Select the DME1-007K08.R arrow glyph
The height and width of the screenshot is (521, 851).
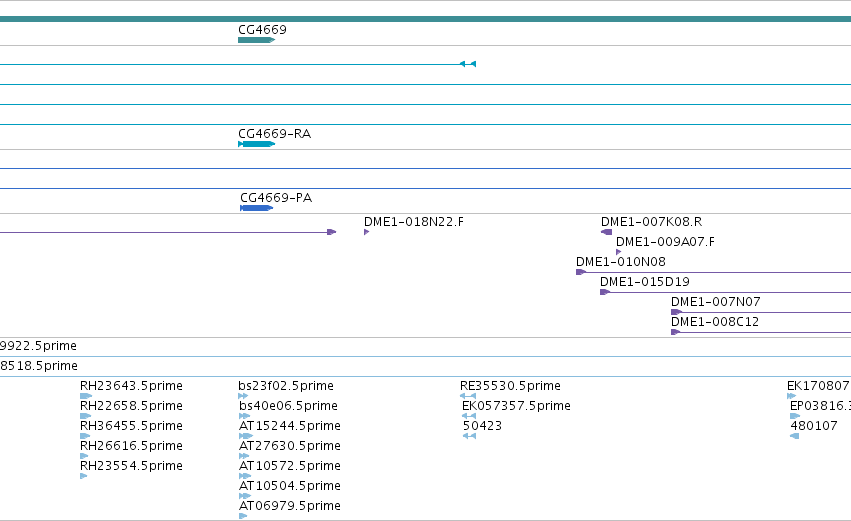(x=606, y=232)
